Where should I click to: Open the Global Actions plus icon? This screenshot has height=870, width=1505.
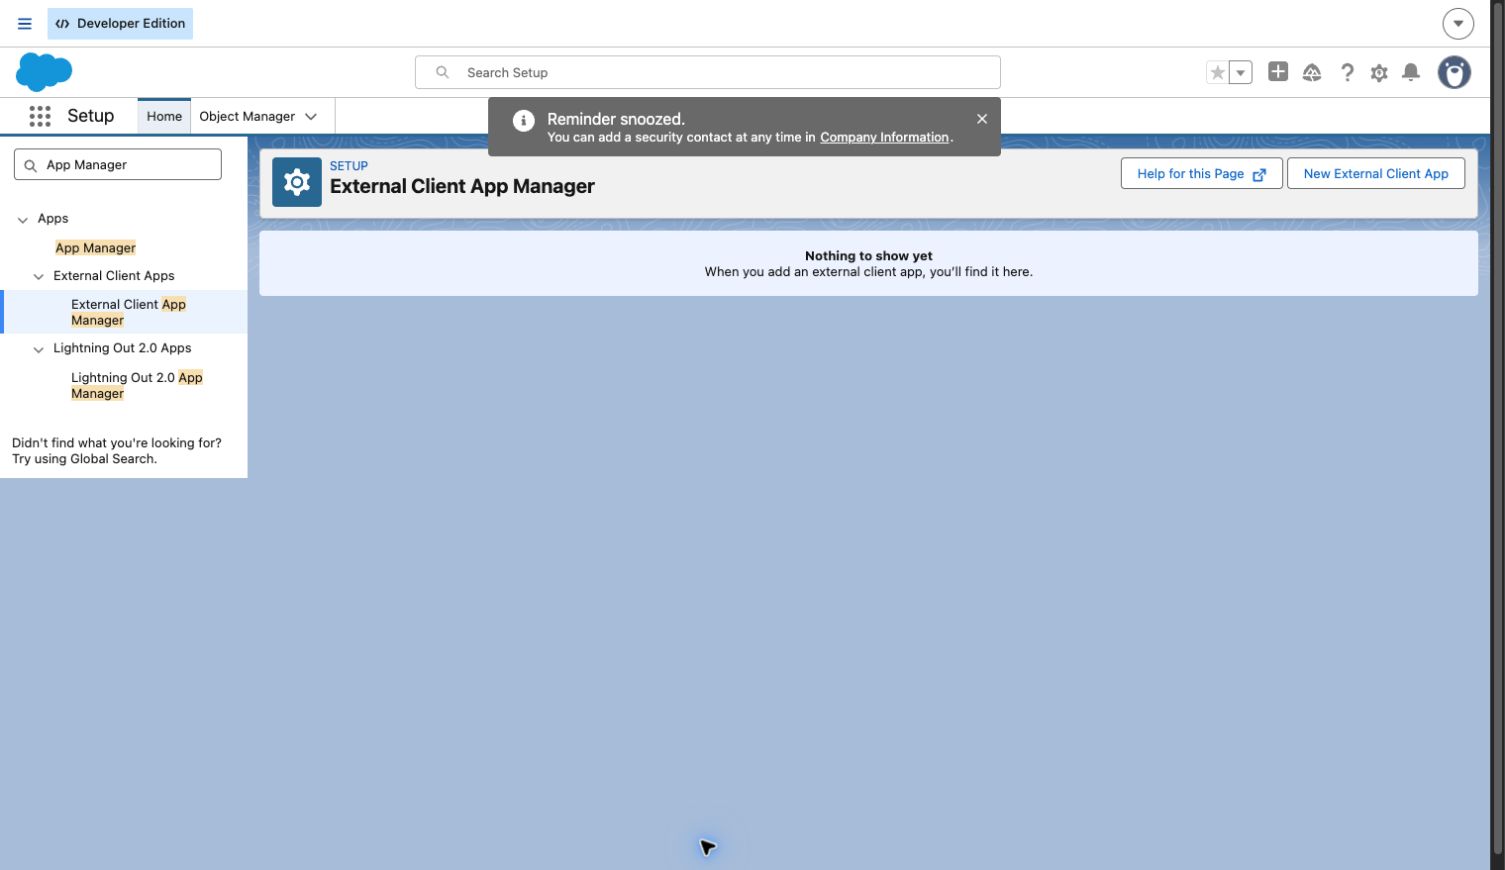[1278, 71]
